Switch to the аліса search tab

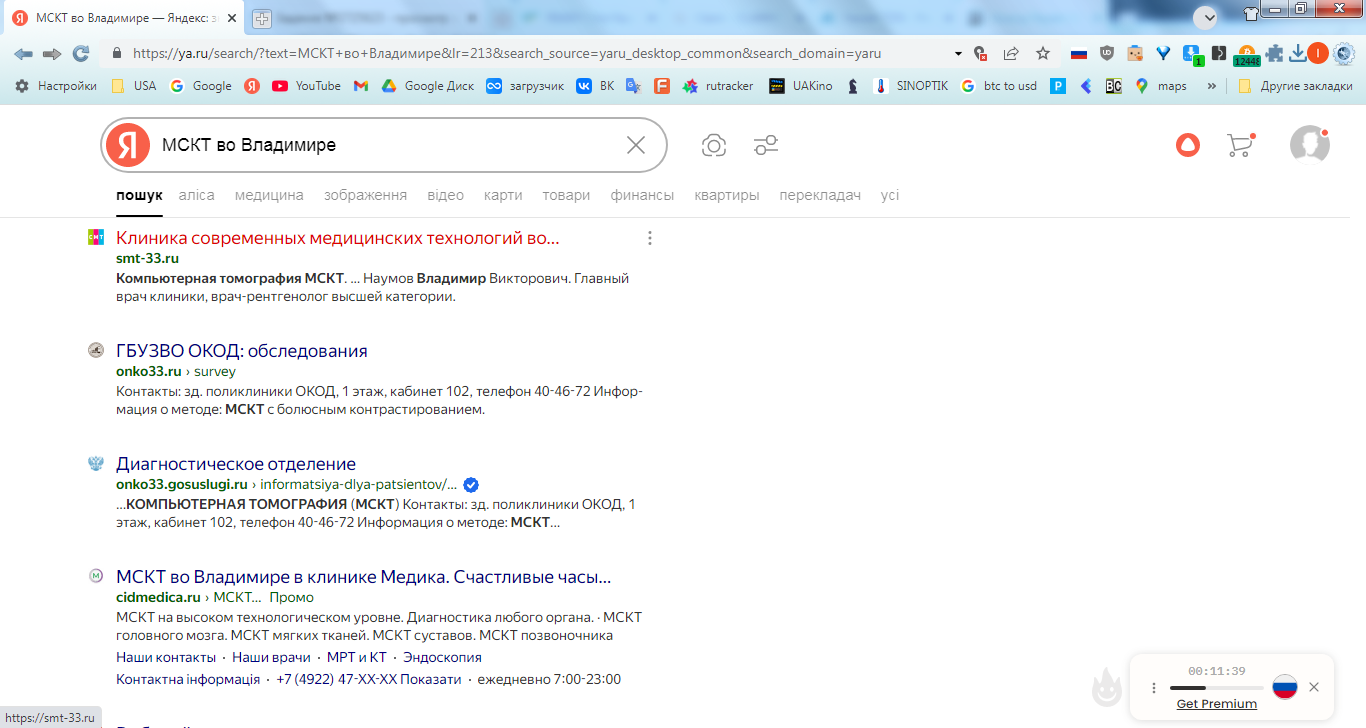[197, 195]
